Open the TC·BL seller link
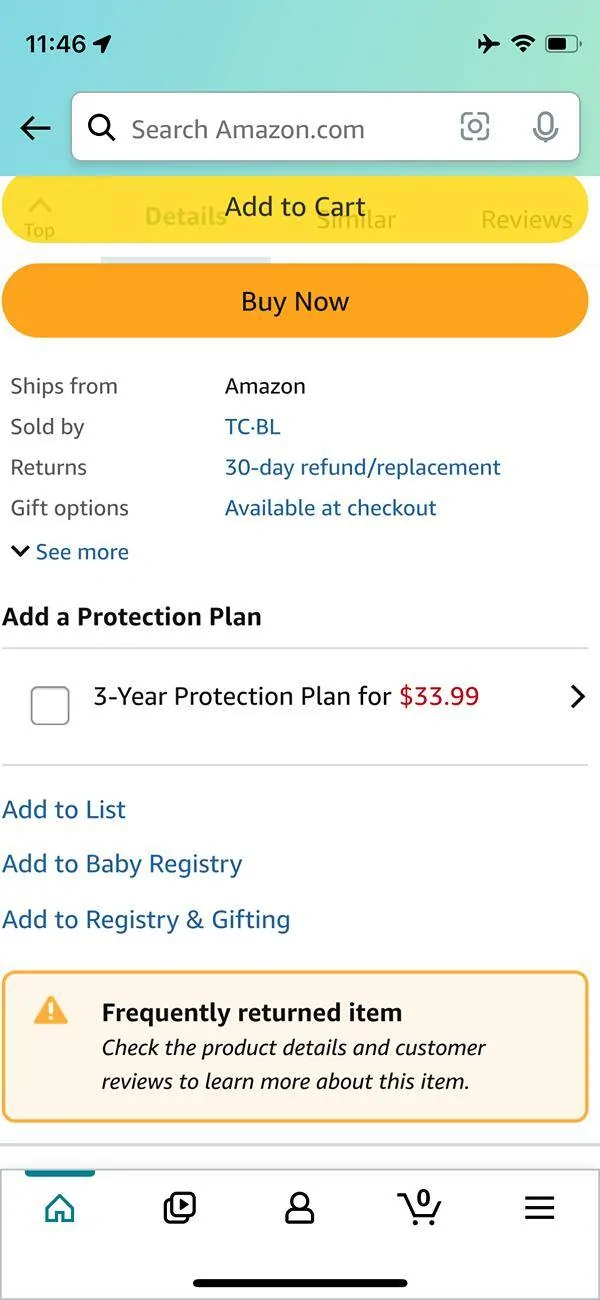The width and height of the screenshot is (600, 1300). pyautogui.click(x=253, y=427)
